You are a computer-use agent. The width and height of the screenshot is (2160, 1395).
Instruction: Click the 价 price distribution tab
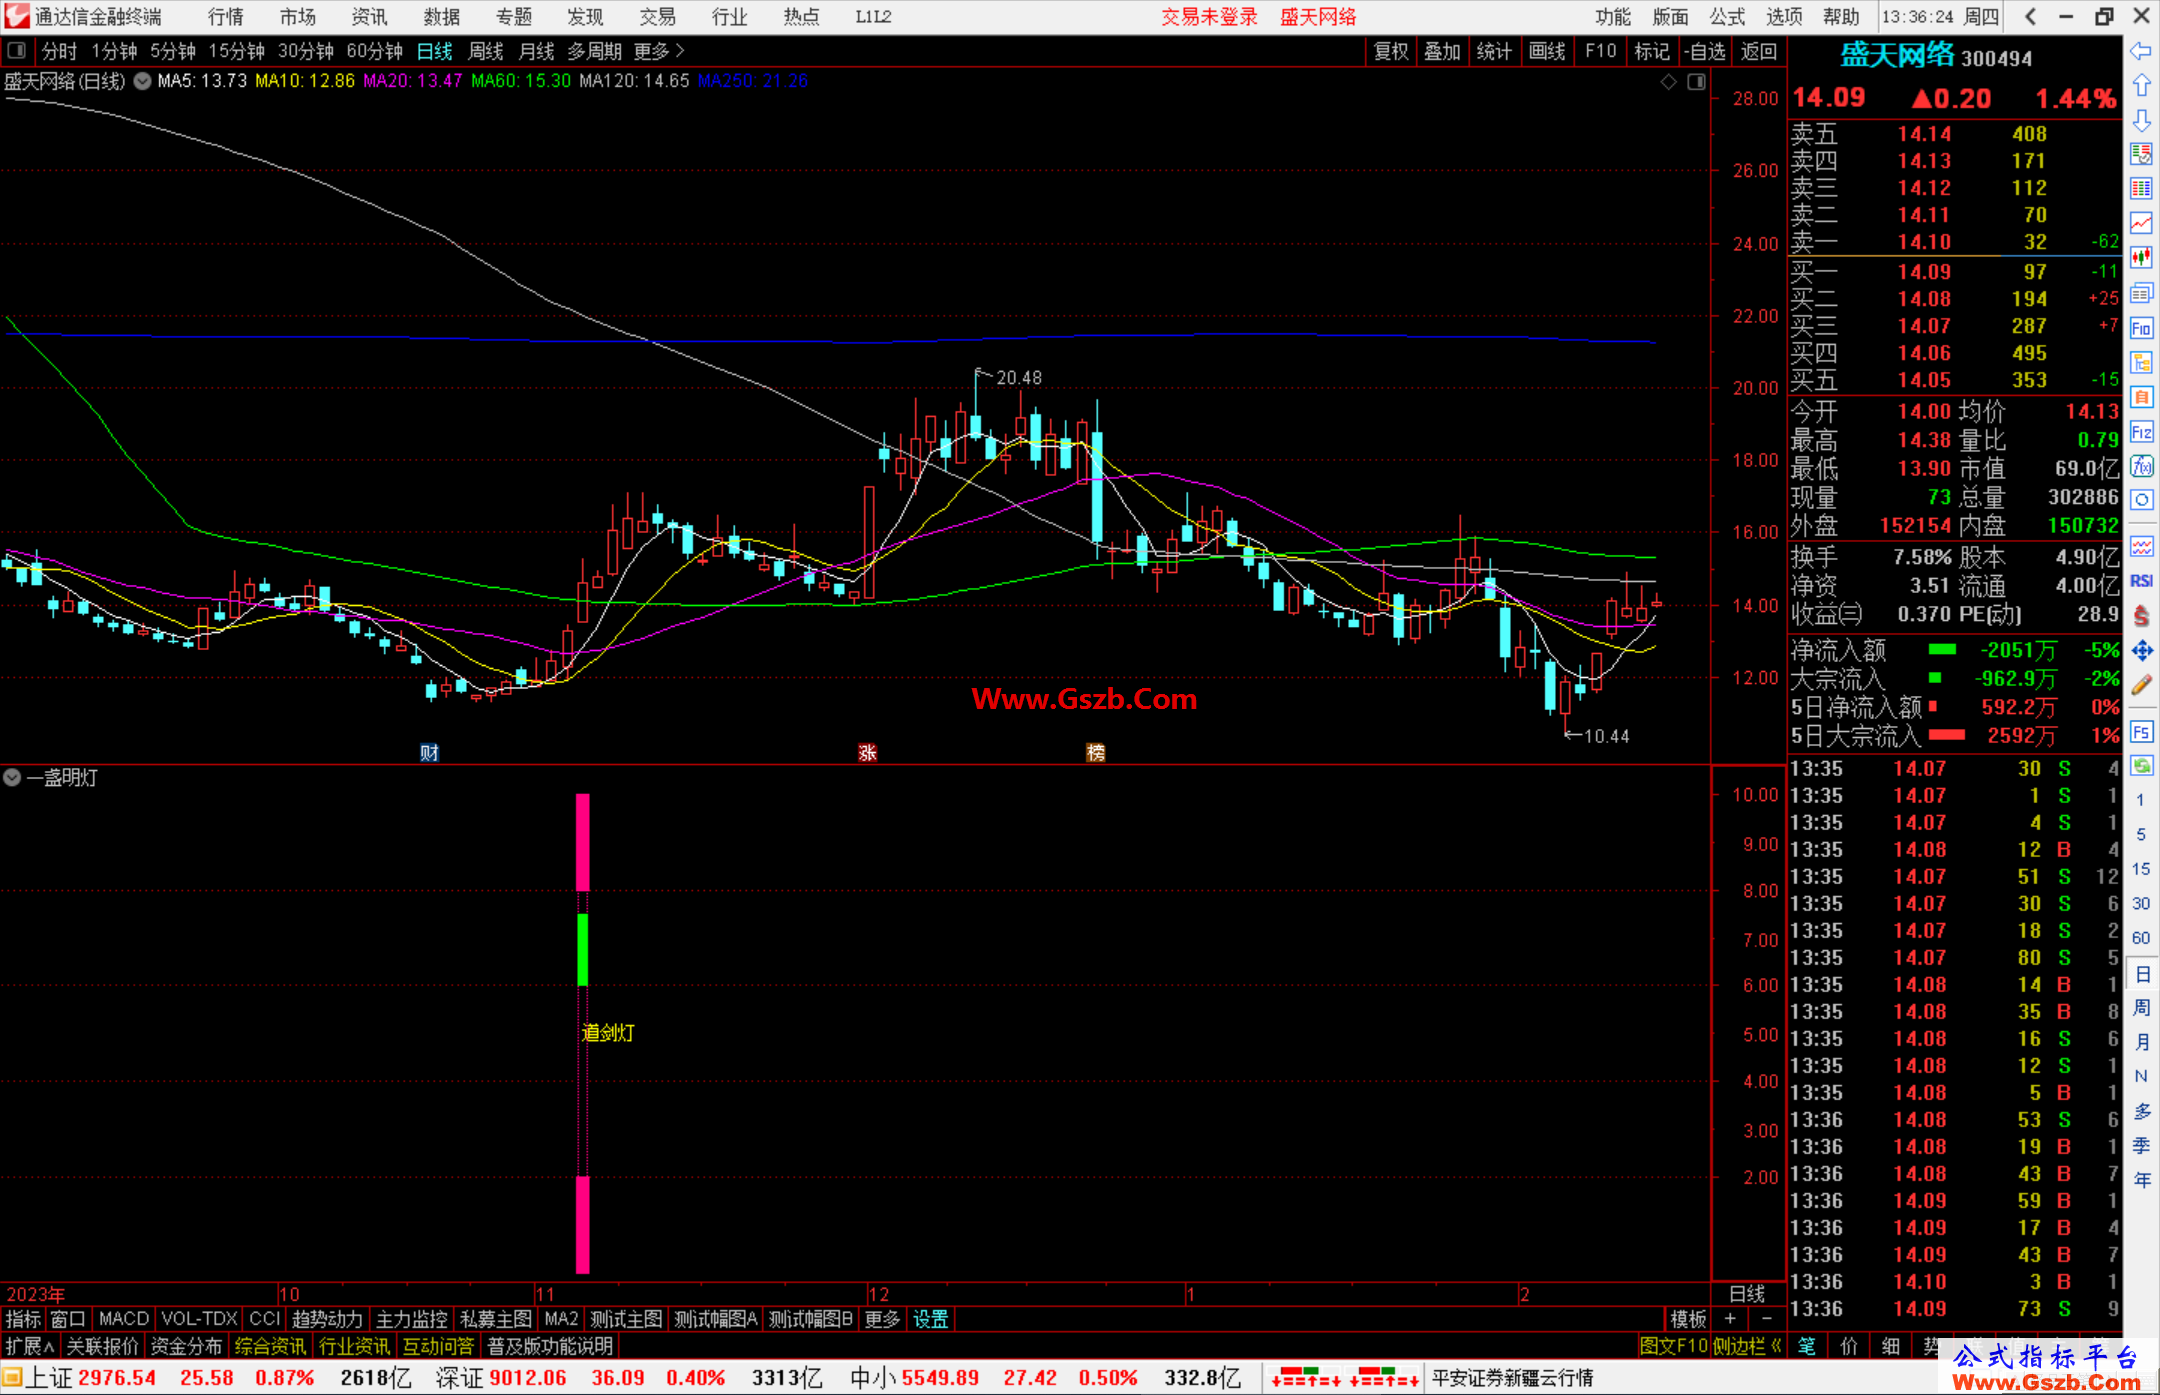[x=1848, y=1346]
